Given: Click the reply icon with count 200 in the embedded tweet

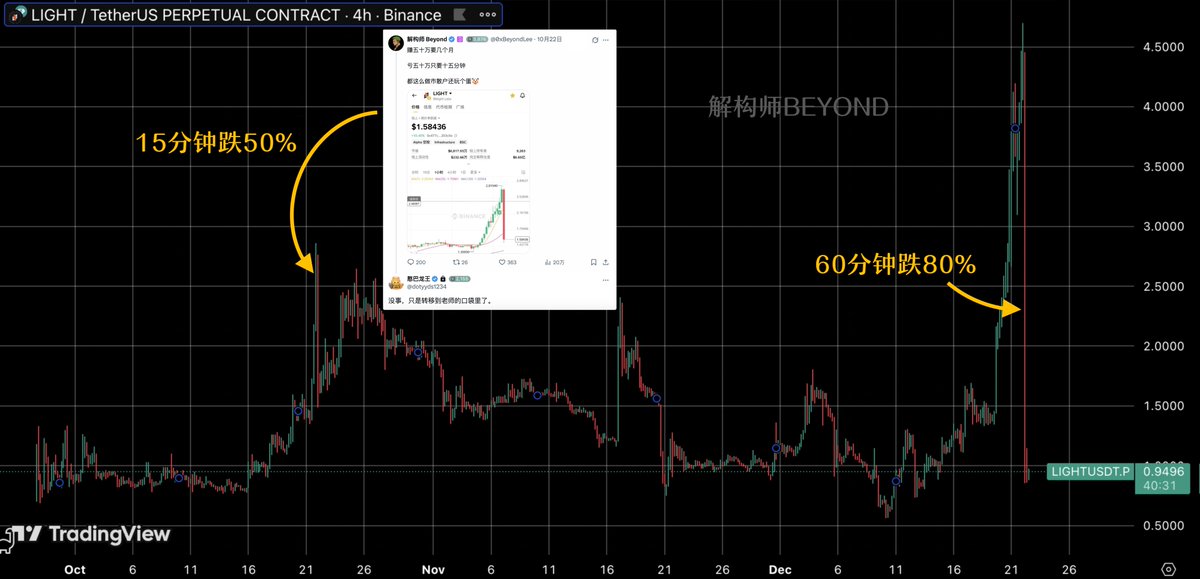Looking at the screenshot, I should click(410, 262).
